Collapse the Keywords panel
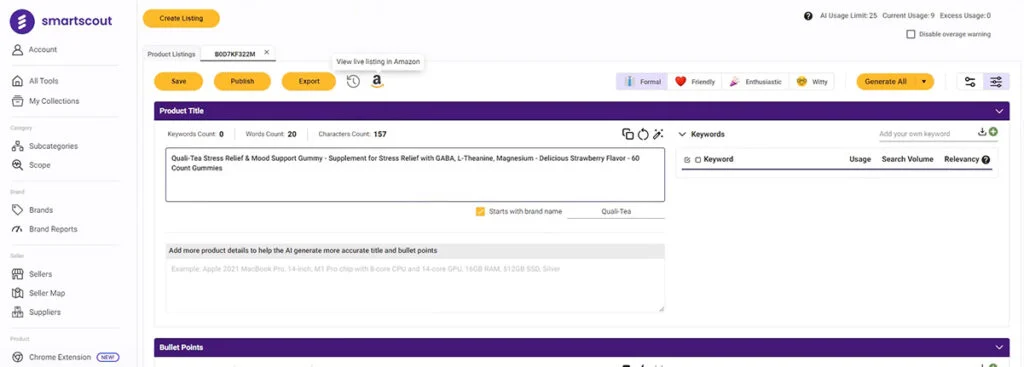Screen dimensions: 1024x367 point(682,134)
